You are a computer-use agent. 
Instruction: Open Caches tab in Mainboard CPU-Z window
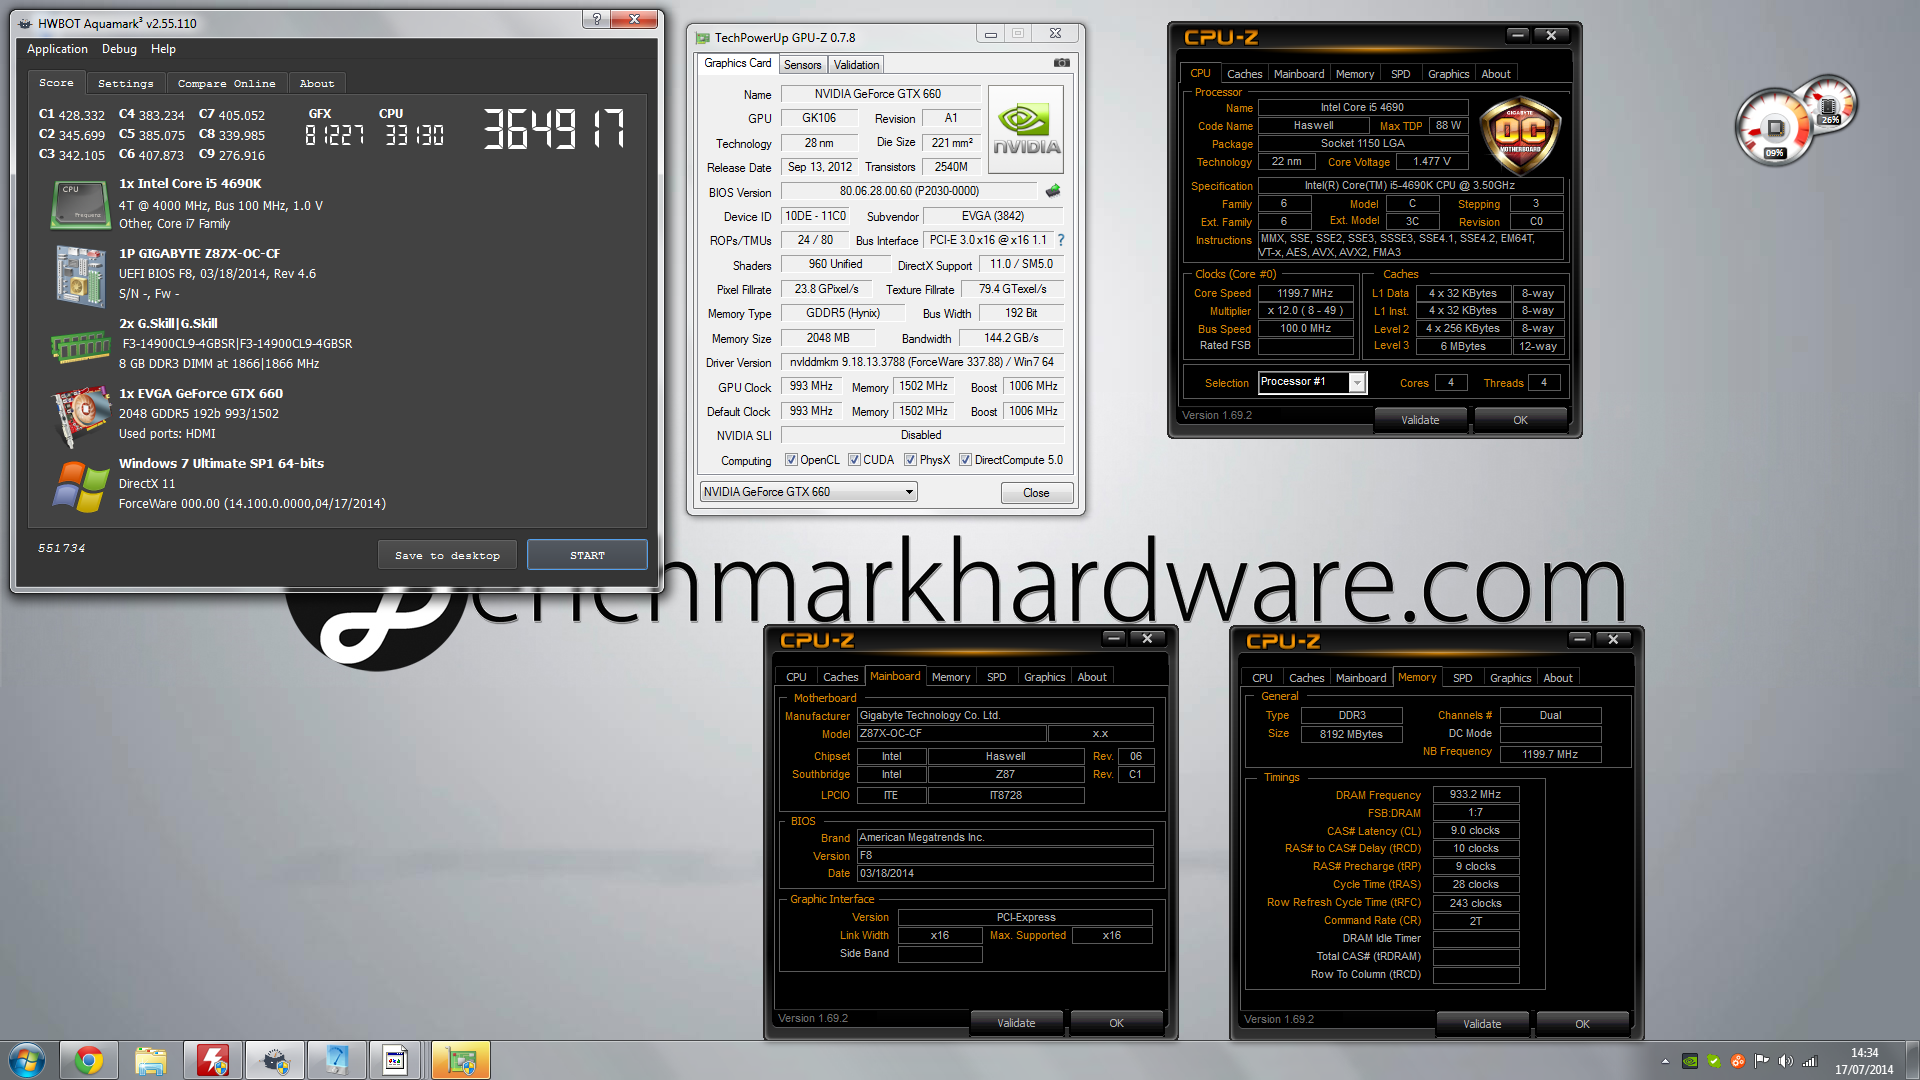coord(840,677)
